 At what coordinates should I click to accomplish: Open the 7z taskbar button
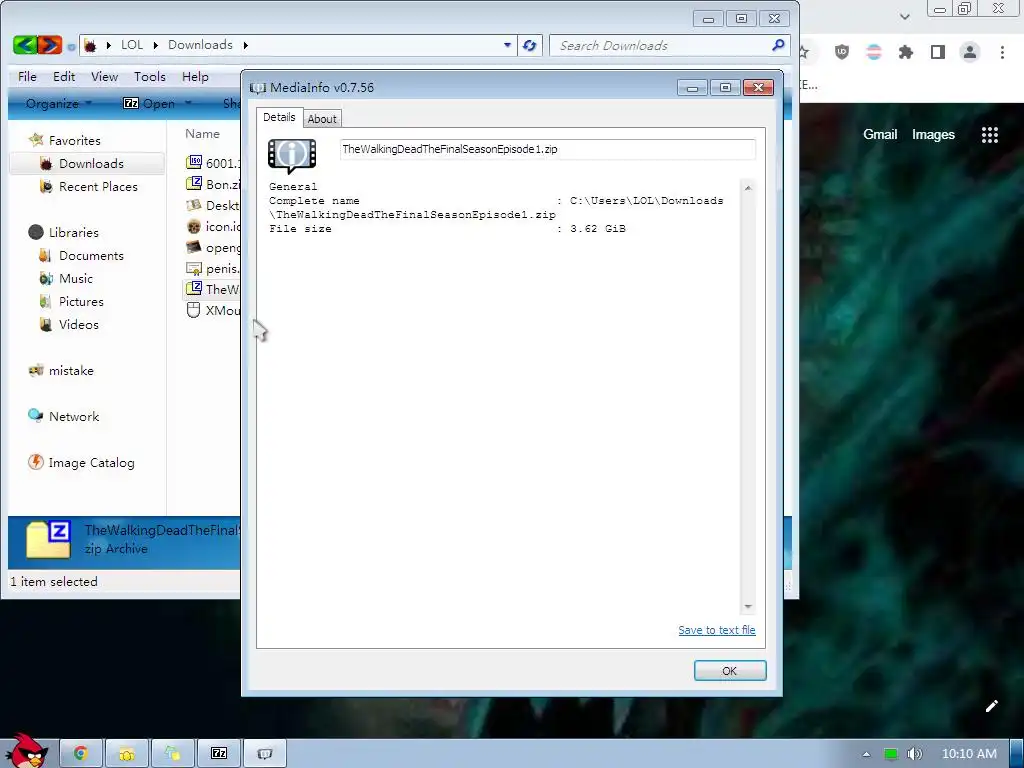click(219, 754)
